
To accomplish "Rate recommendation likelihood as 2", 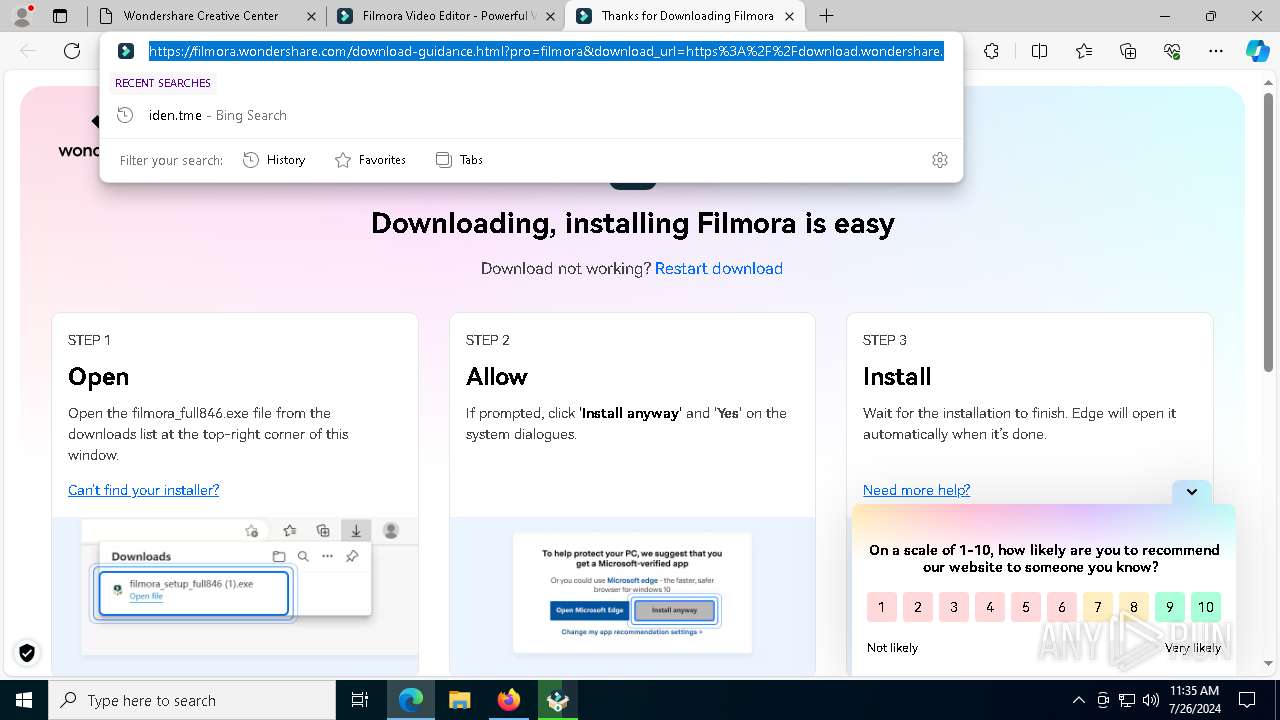I will point(917,607).
